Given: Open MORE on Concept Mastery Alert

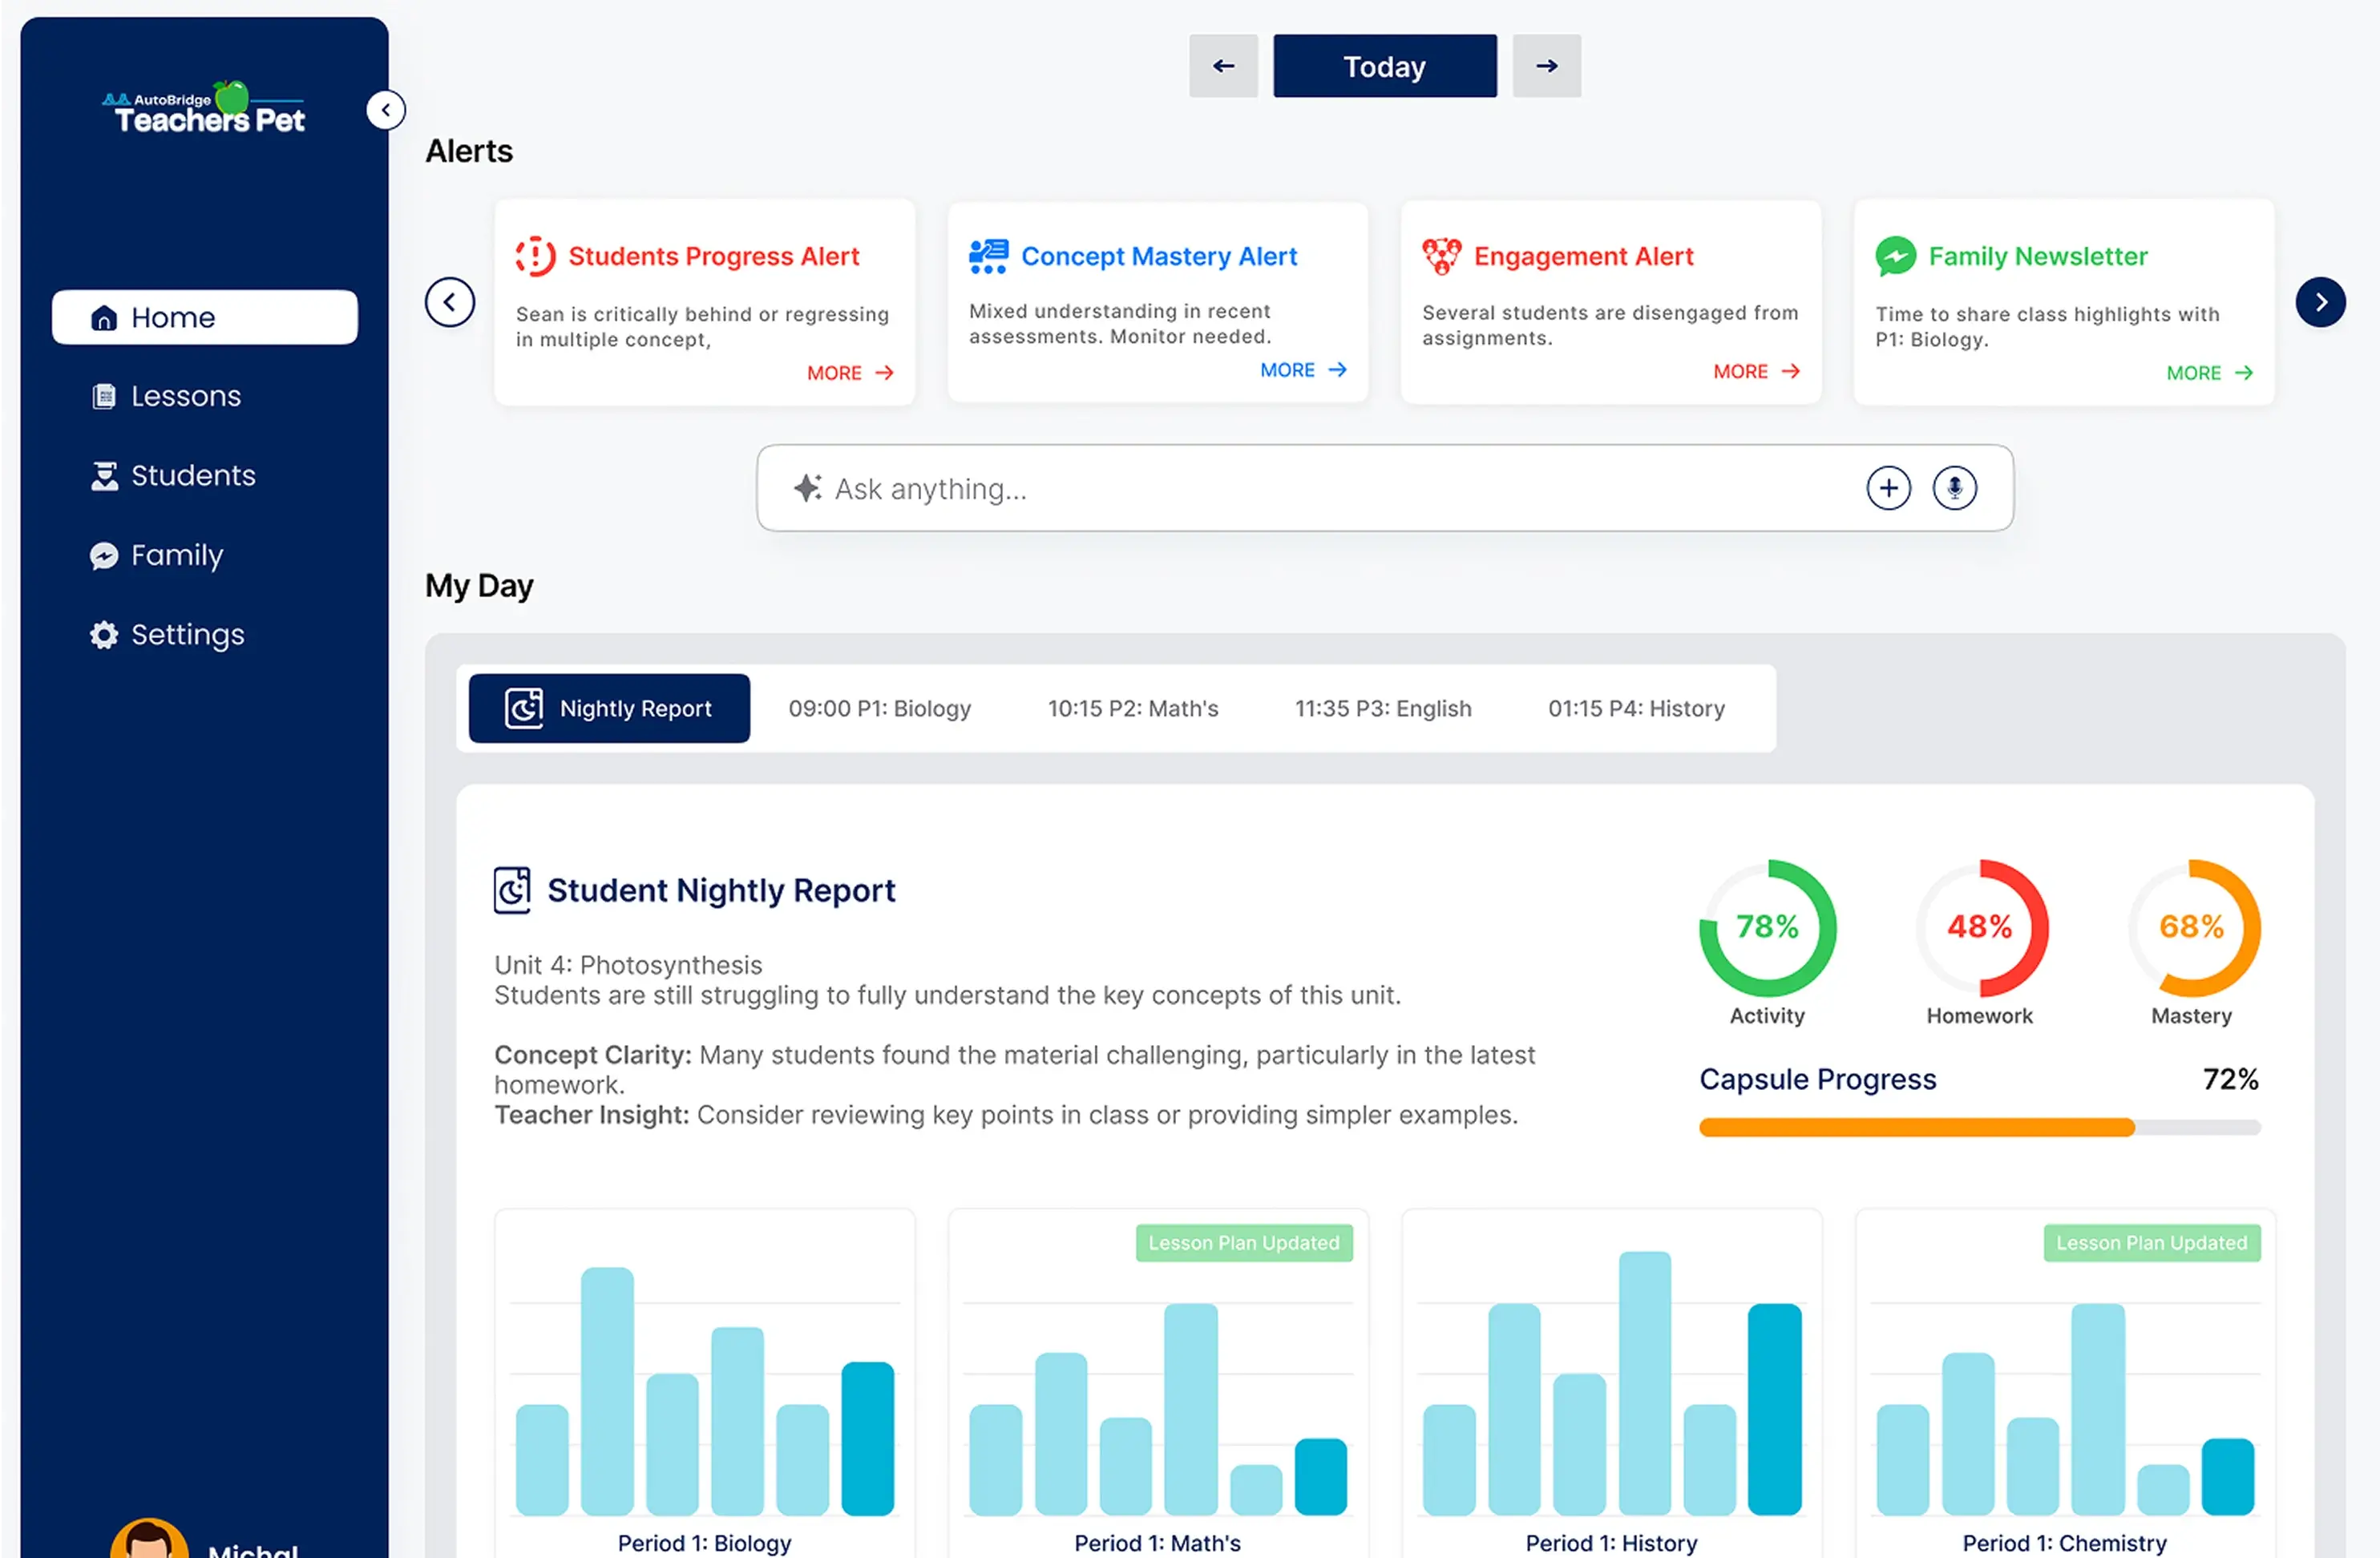Looking at the screenshot, I should pos(1303,370).
